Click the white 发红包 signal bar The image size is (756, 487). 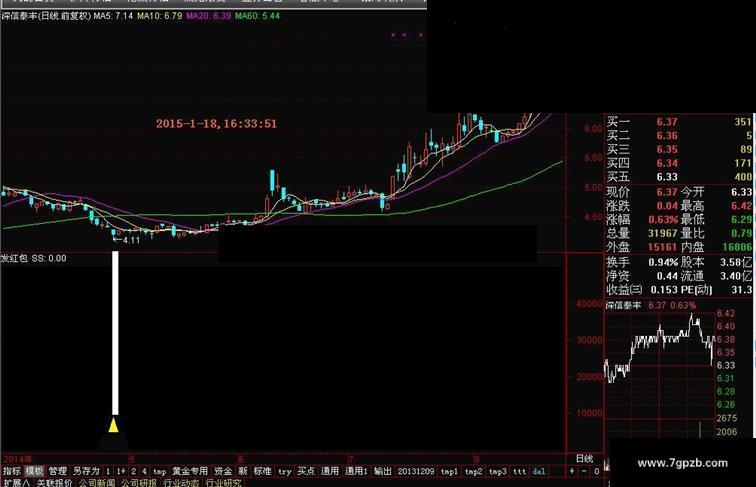pyautogui.click(x=115, y=333)
